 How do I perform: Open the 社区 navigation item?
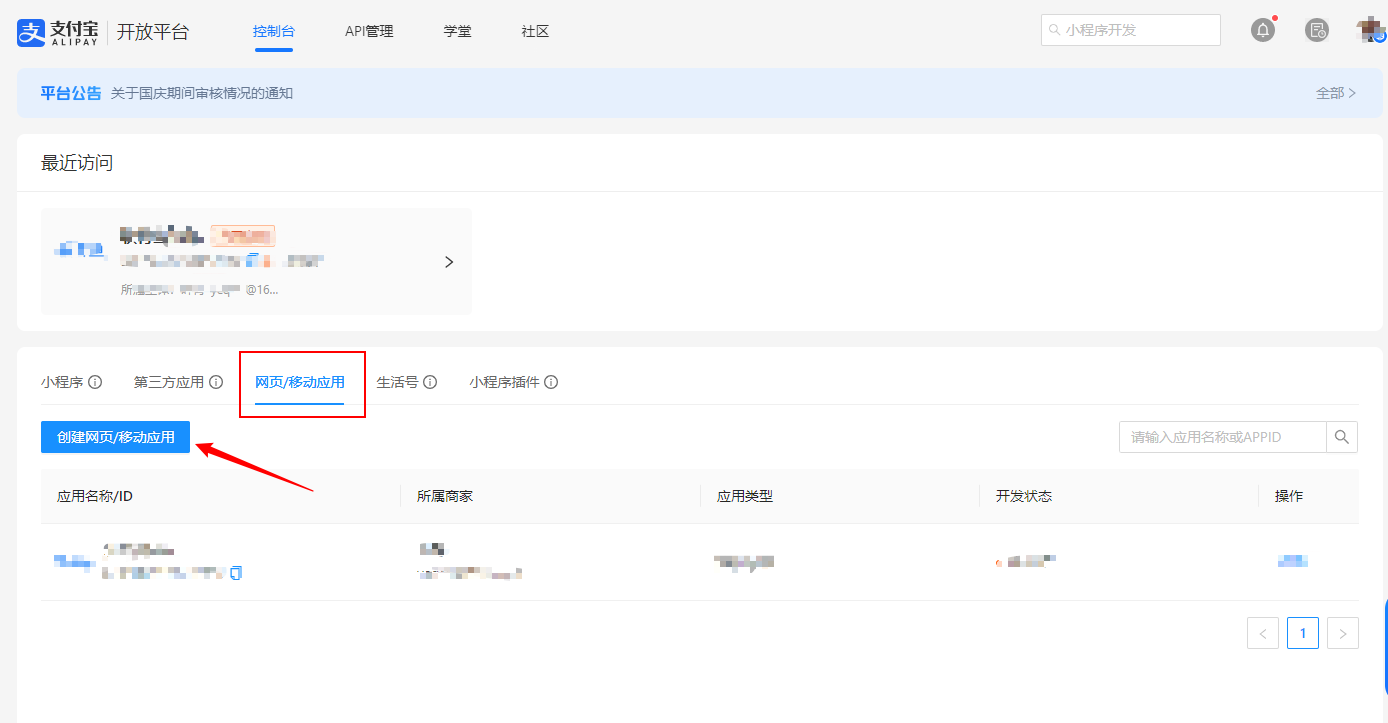pos(536,31)
